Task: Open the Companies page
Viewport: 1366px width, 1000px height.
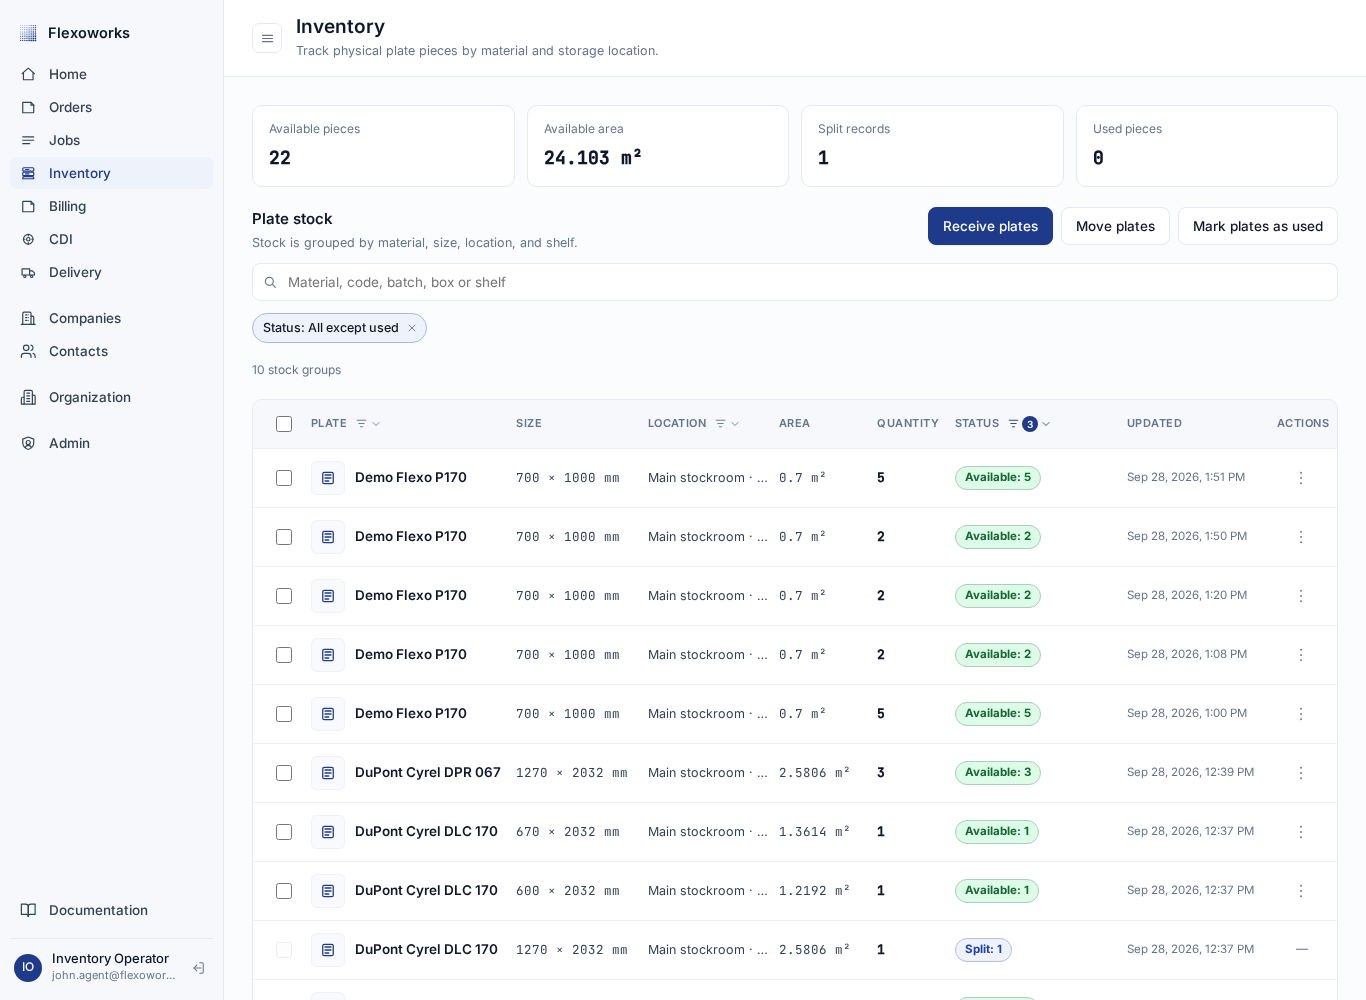Action: coord(111,318)
